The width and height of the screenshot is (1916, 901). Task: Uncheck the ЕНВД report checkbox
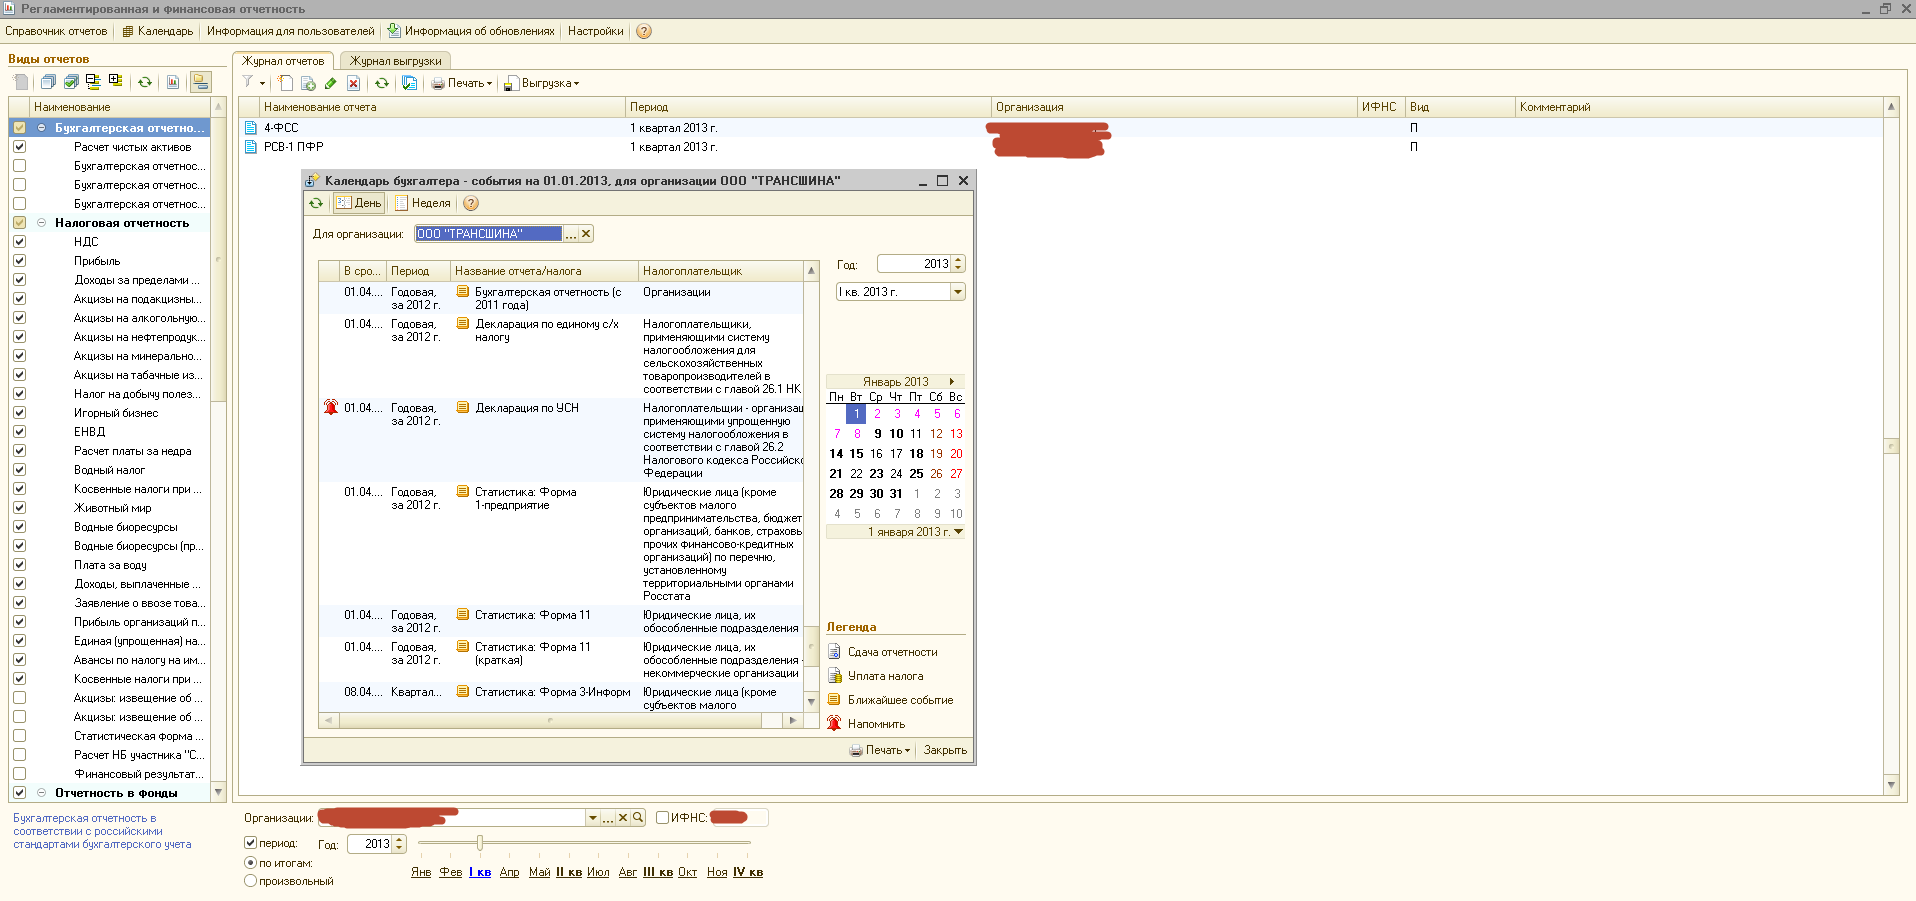(19, 432)
